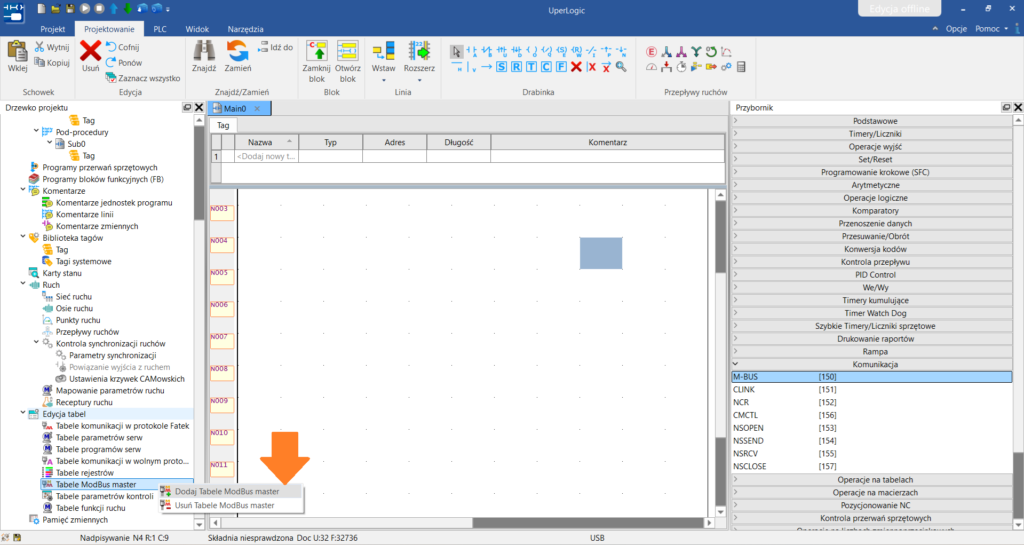Click the gauge icon in Przepływy ruchów
1024x545 pixels.
tap(651, 67)
